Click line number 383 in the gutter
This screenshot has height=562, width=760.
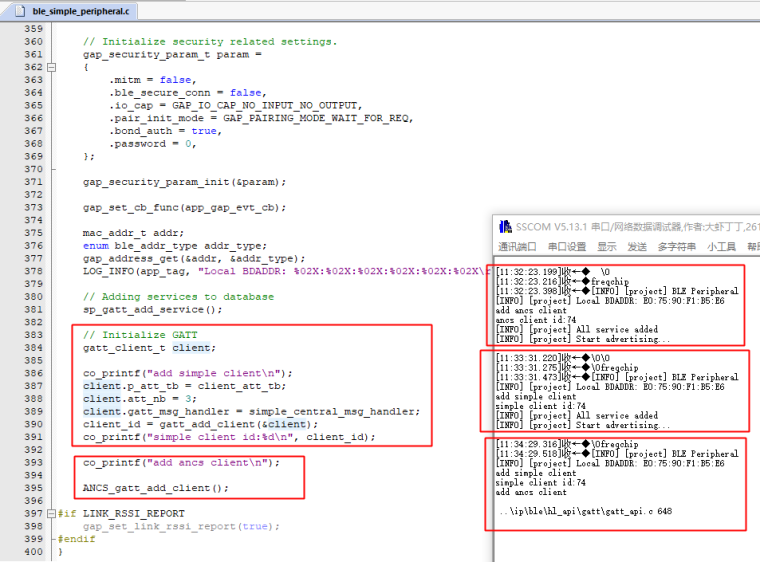pyautogui.click(x=33, y=334)
